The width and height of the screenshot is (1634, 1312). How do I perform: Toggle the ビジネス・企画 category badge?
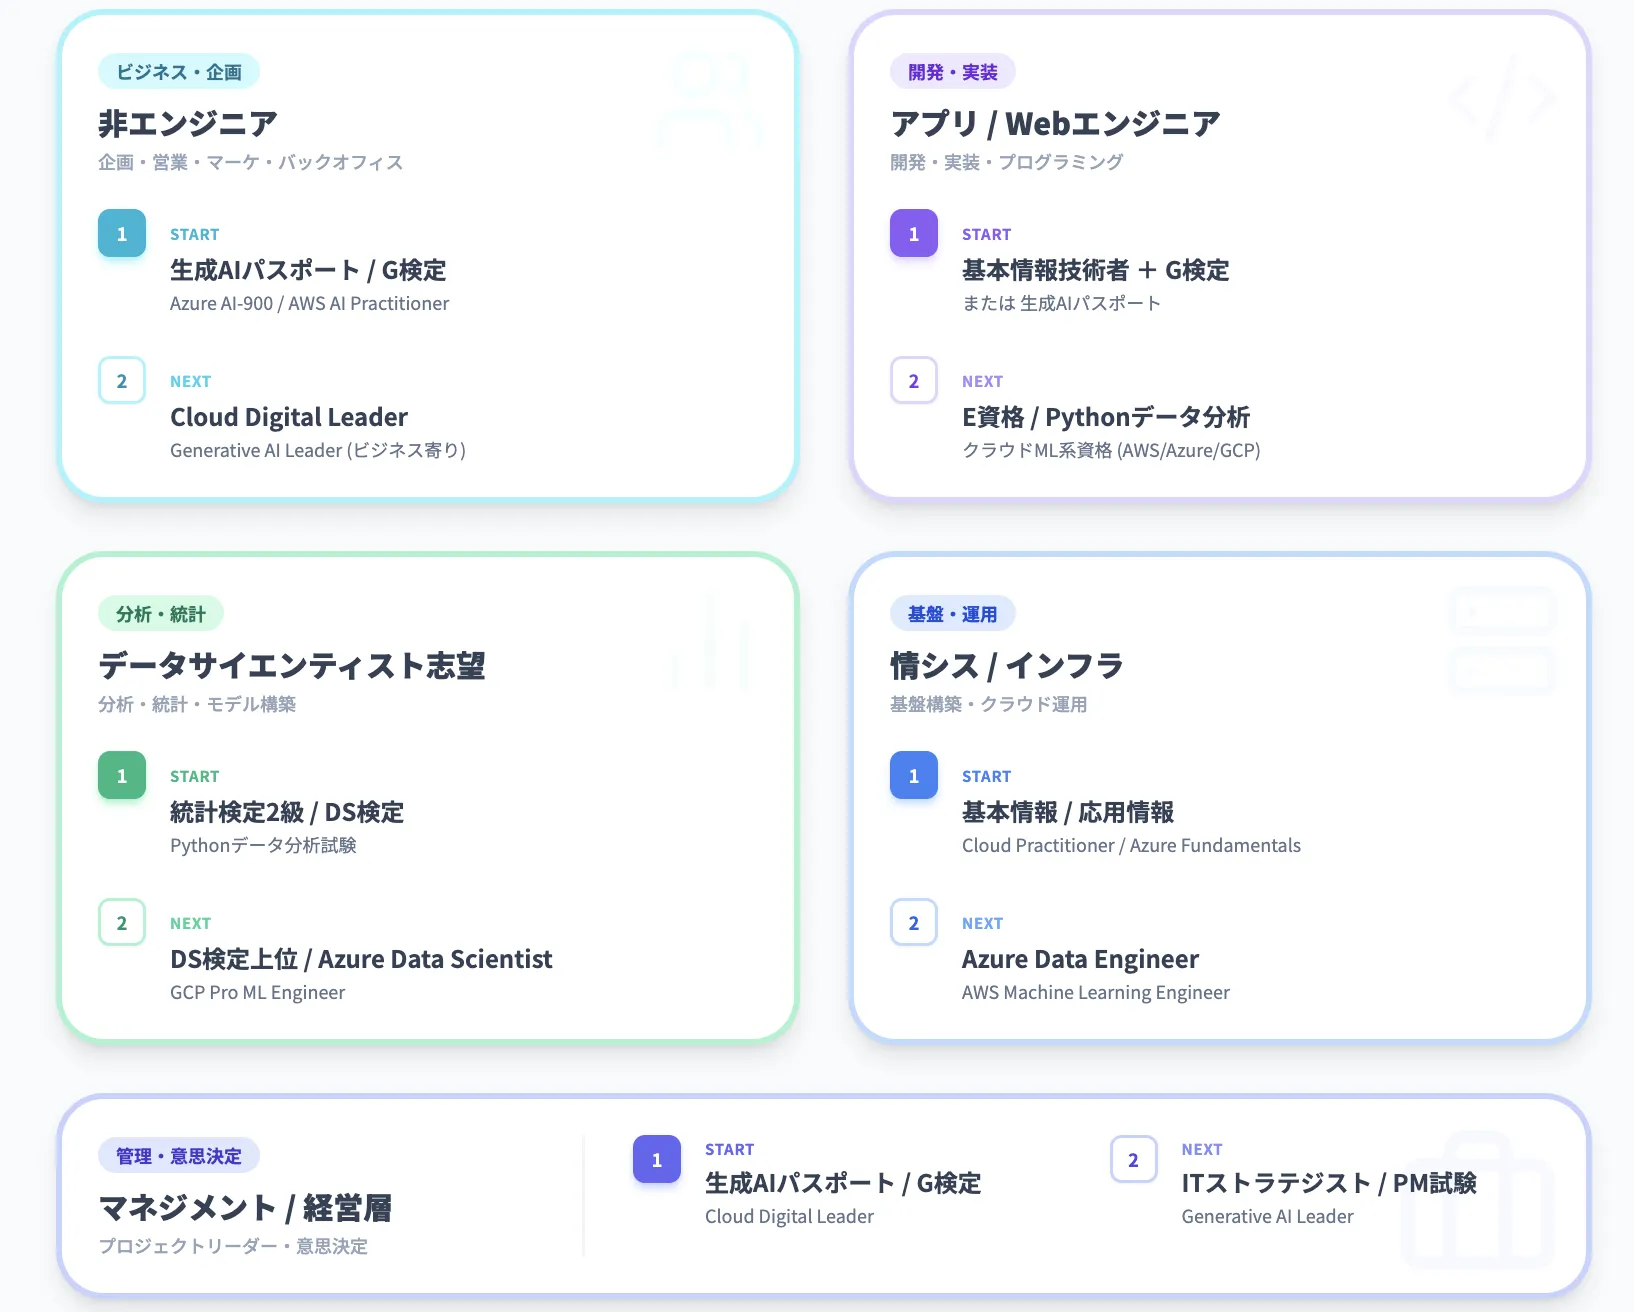pyautogui.click(x=179, y=71)
